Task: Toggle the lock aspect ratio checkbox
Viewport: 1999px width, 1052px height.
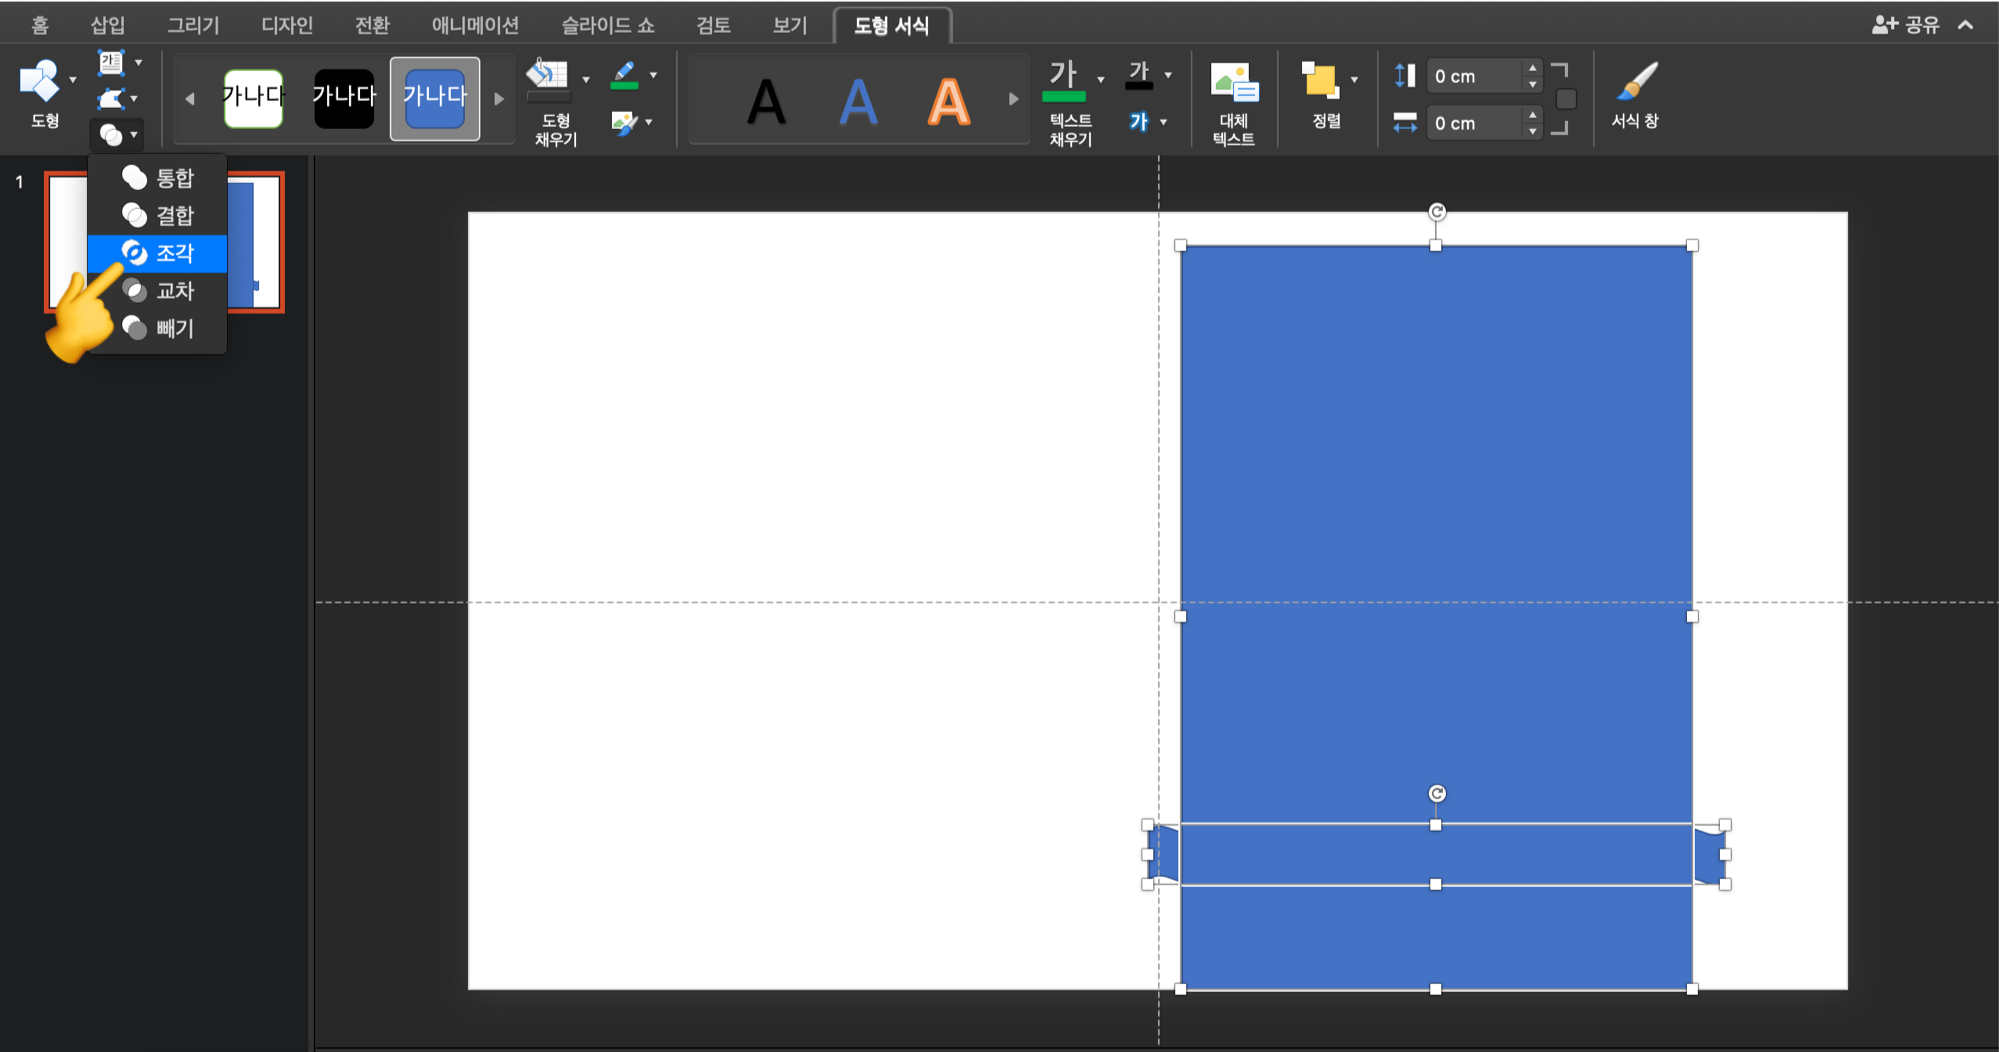Action: pos(1566,99)
